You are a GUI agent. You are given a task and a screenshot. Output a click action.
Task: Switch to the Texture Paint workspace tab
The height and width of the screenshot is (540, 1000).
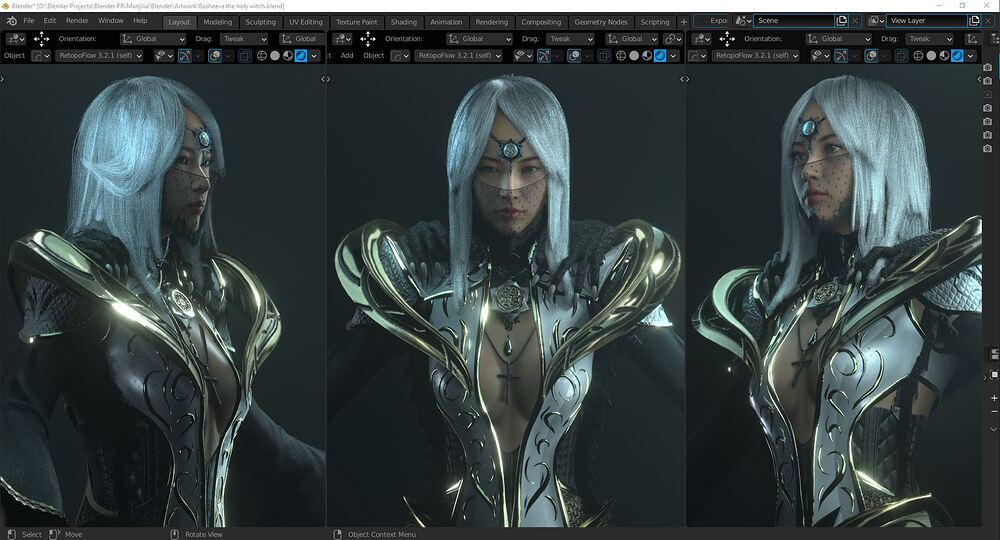357,22
